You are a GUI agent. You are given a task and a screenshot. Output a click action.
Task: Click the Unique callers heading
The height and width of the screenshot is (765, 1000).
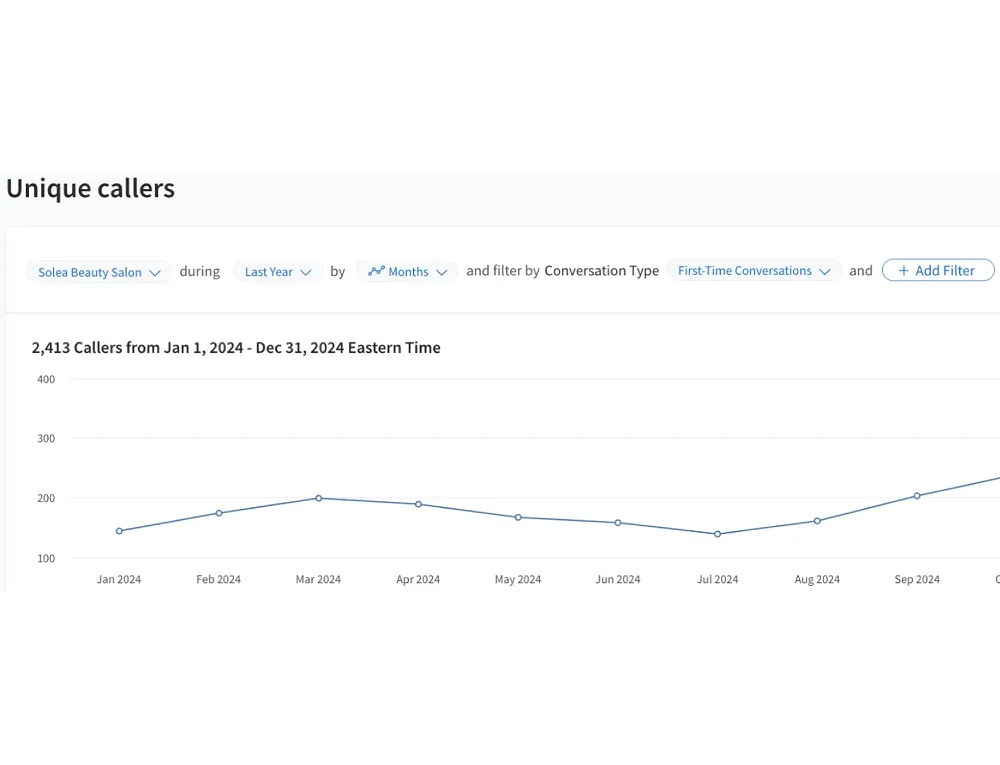(x=91, y=189)
